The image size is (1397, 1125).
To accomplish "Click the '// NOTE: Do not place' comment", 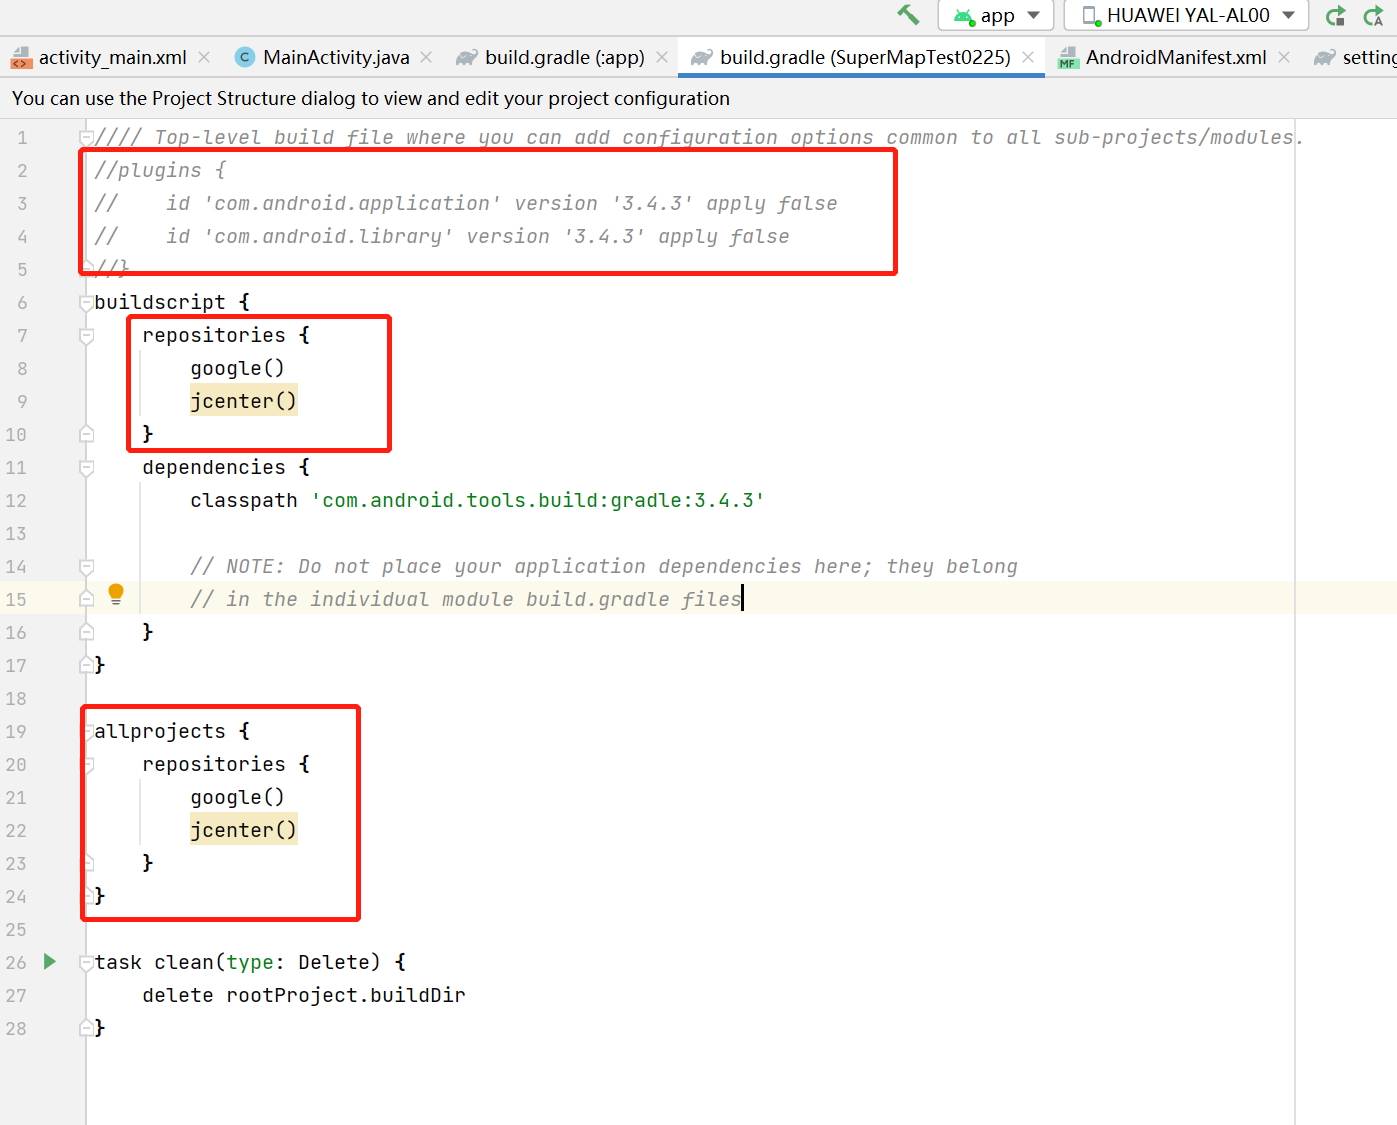I will 603,566.
